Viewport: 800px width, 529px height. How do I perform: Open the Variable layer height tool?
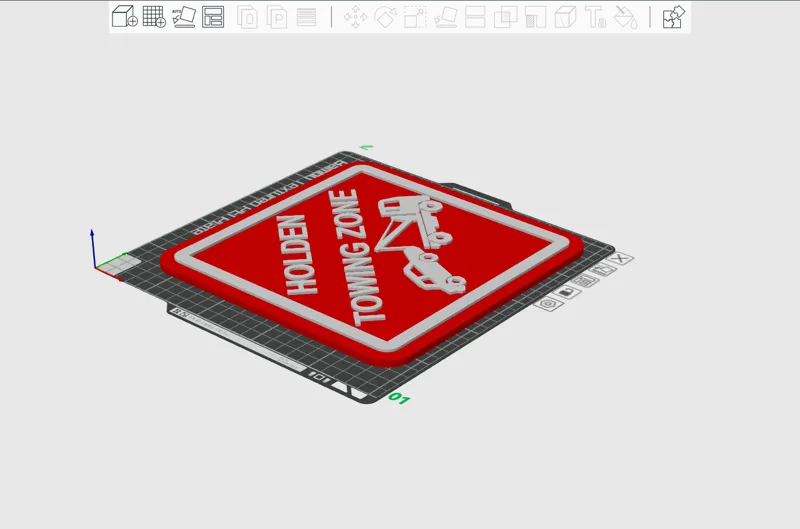coord(306,17)
